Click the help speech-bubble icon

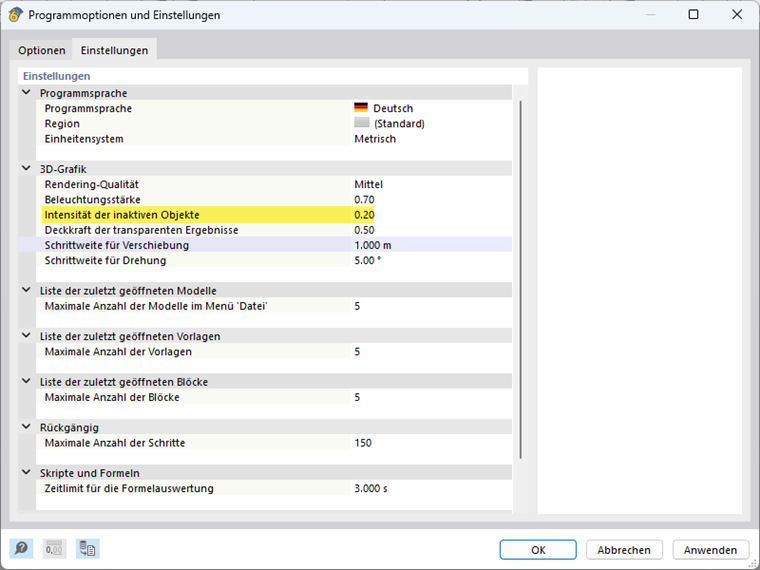pos(21,549)
